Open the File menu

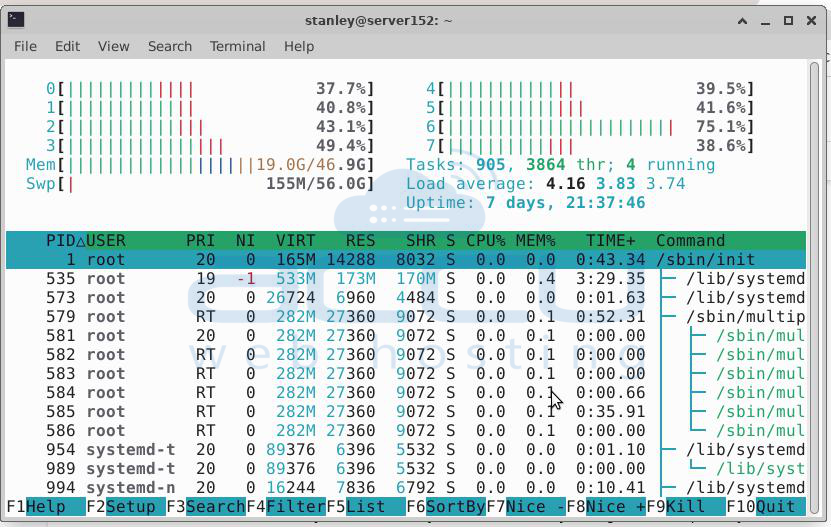25,47
